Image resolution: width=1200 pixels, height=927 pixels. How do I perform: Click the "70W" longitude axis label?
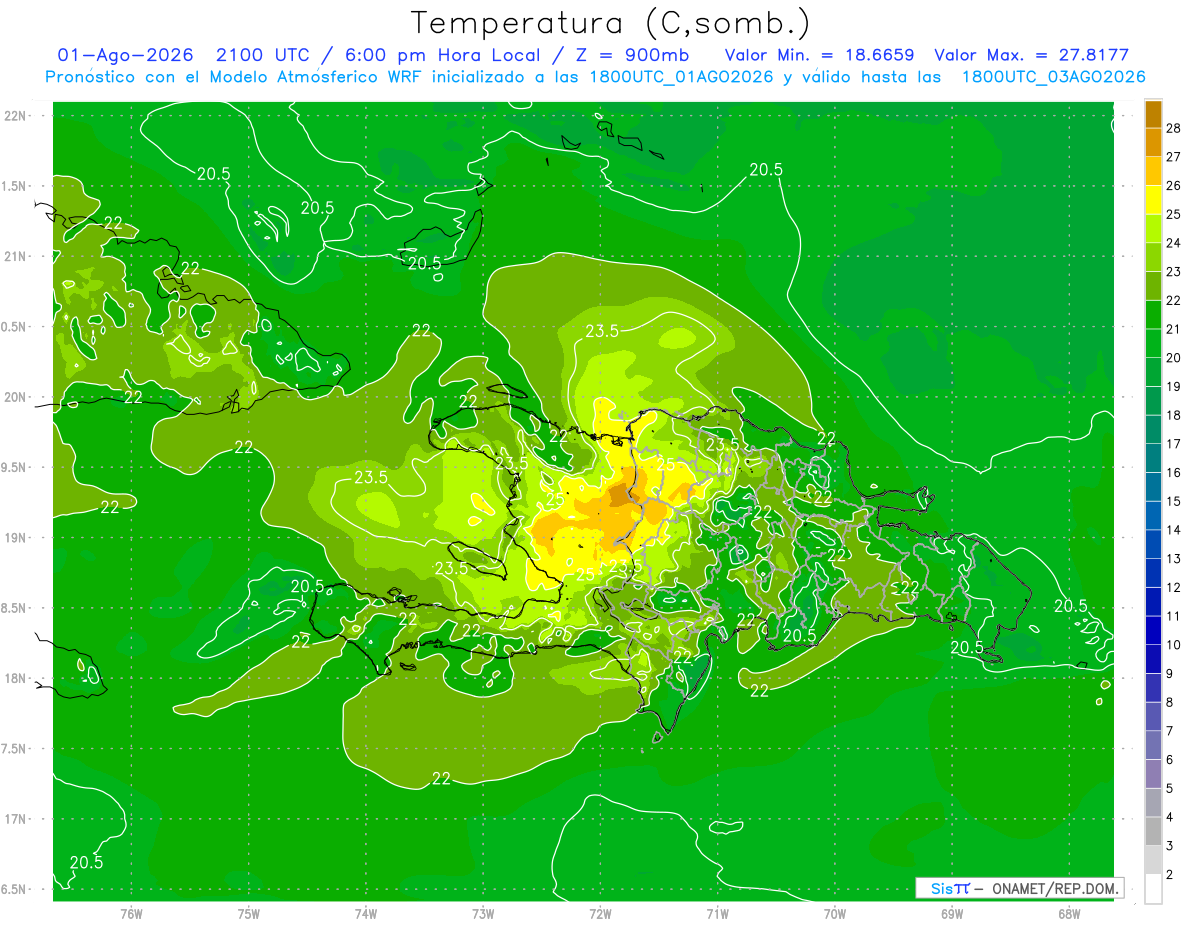tap(835, 914)
